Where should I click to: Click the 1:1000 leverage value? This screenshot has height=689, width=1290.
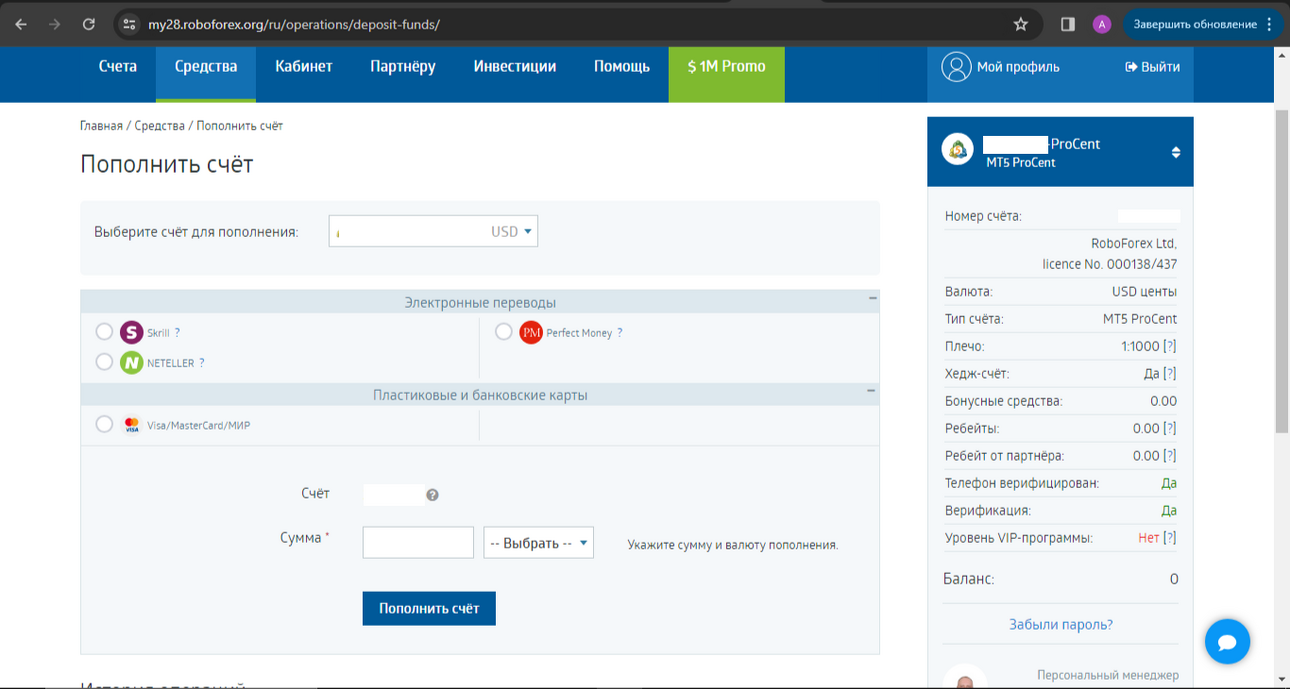click(x=1140, y=346)
